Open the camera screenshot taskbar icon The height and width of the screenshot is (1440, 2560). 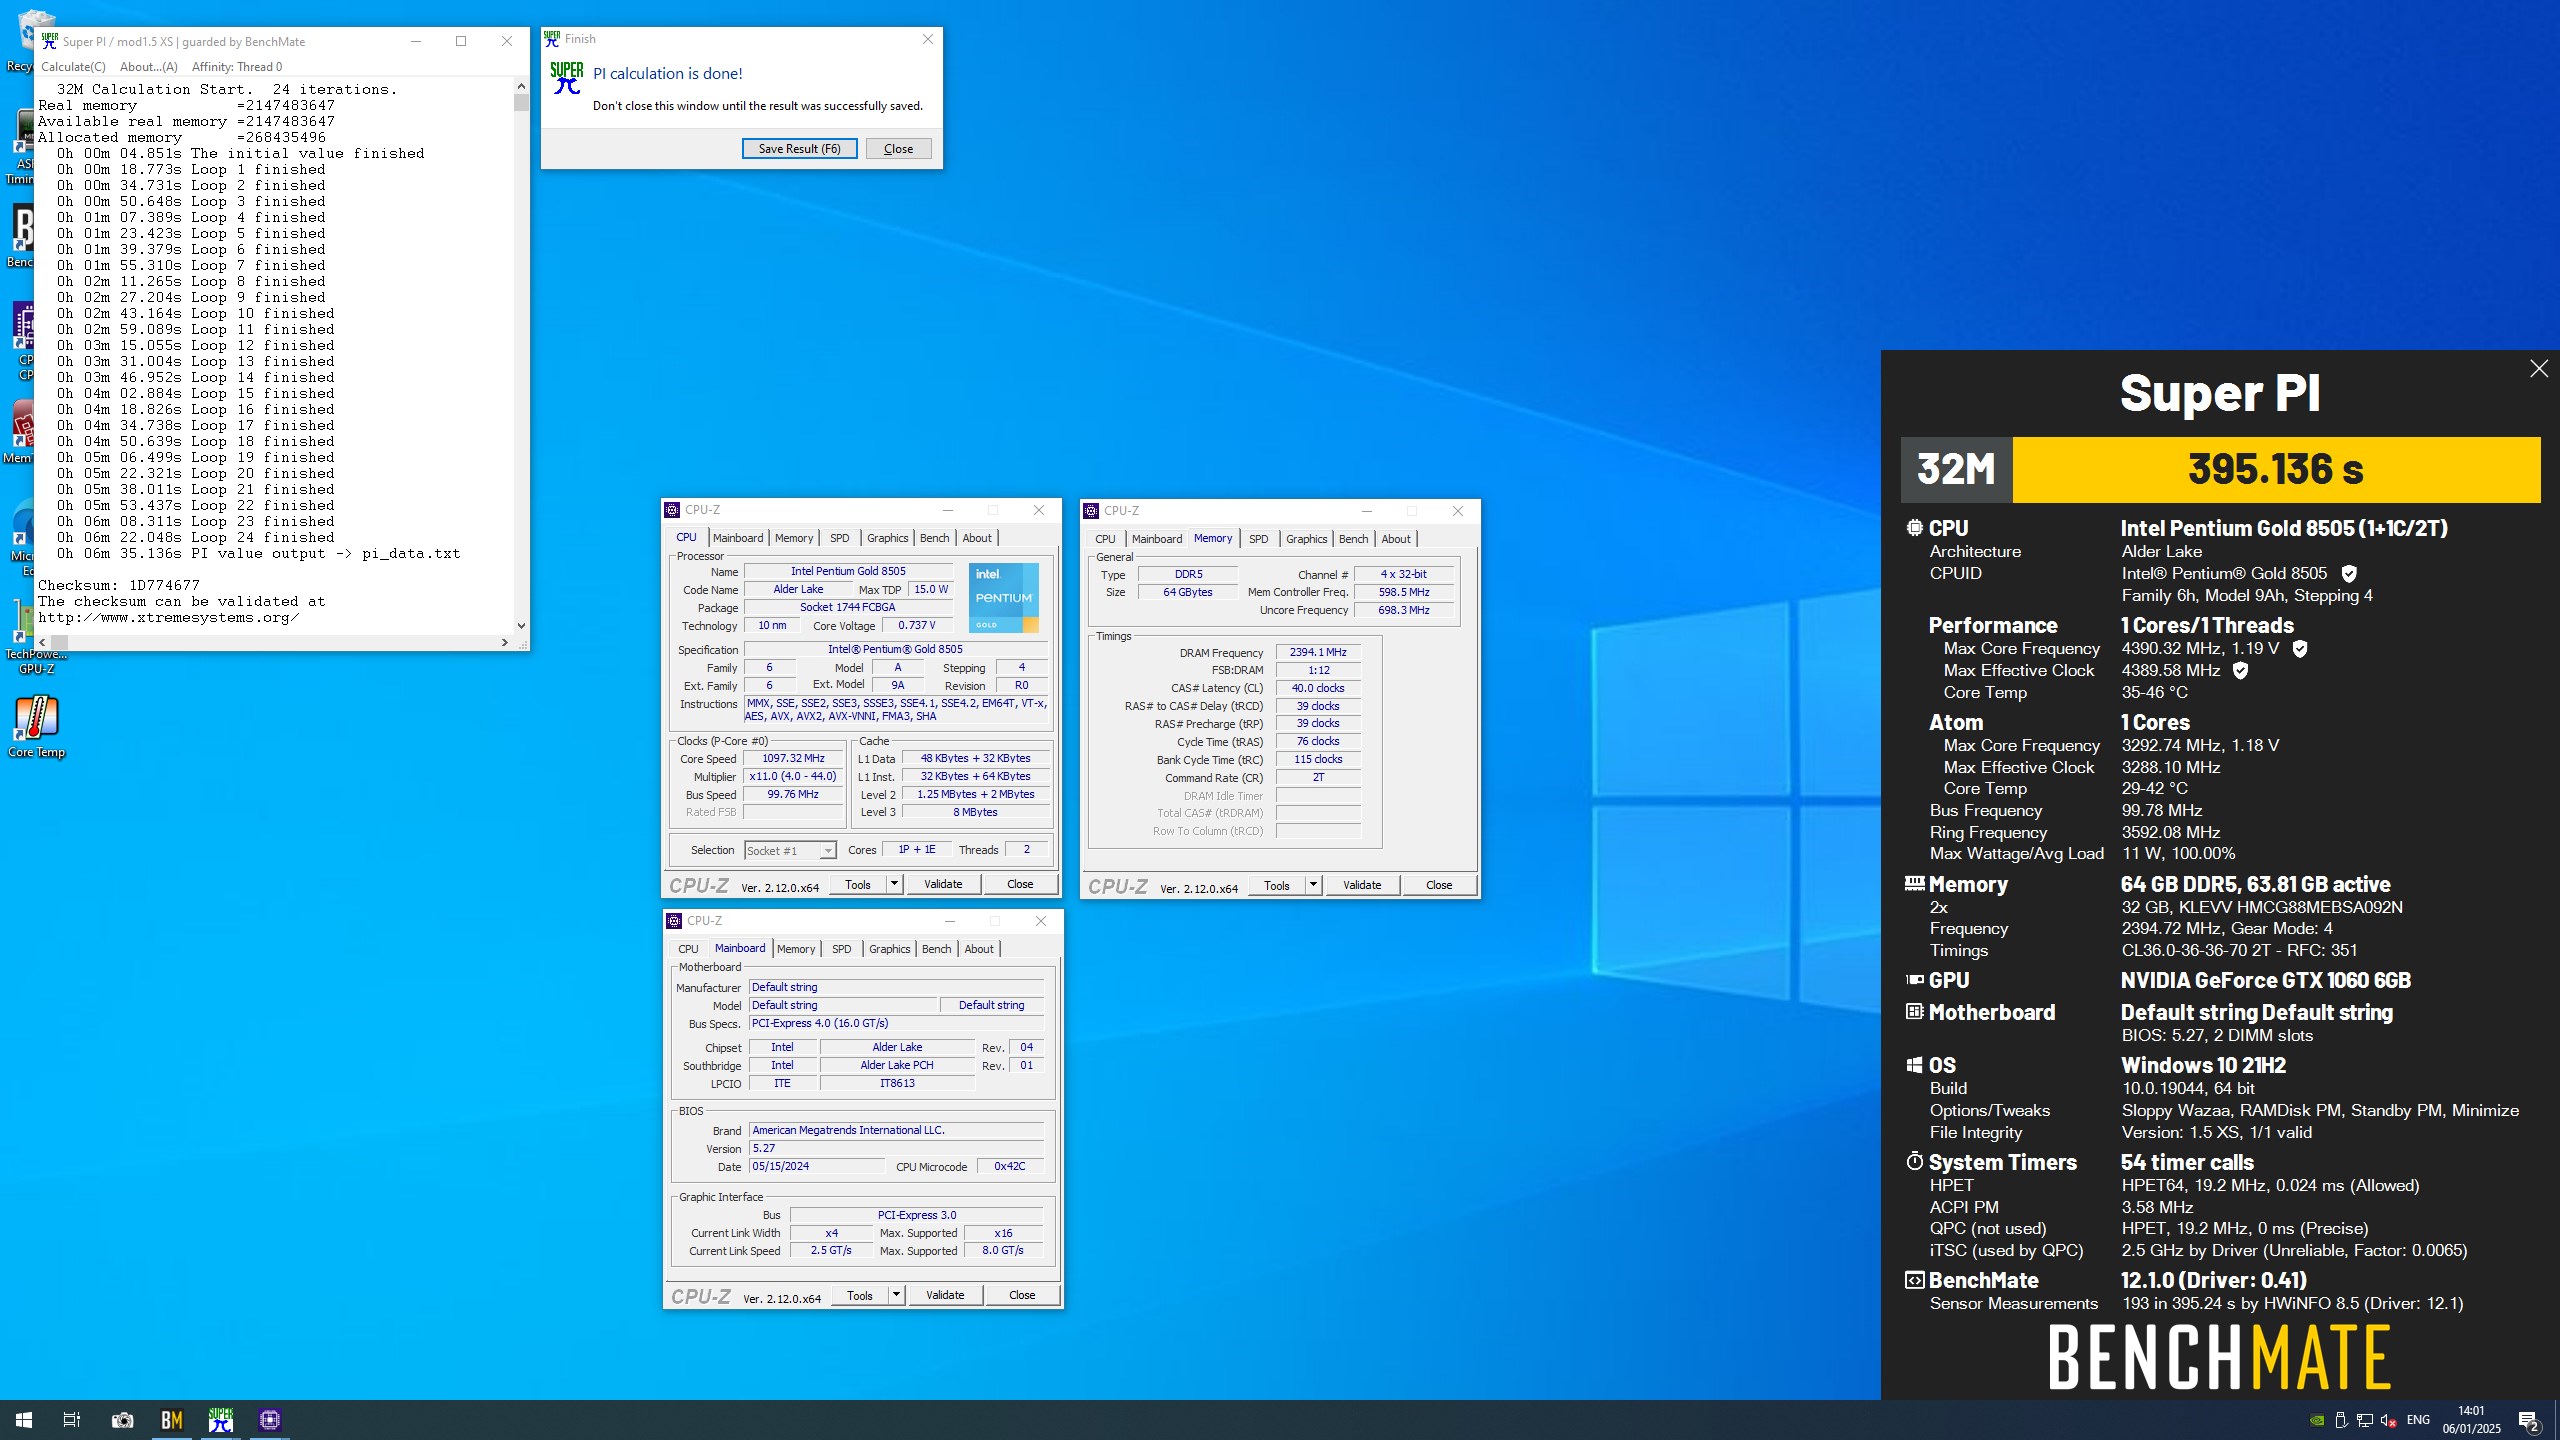pos(122,1419)
